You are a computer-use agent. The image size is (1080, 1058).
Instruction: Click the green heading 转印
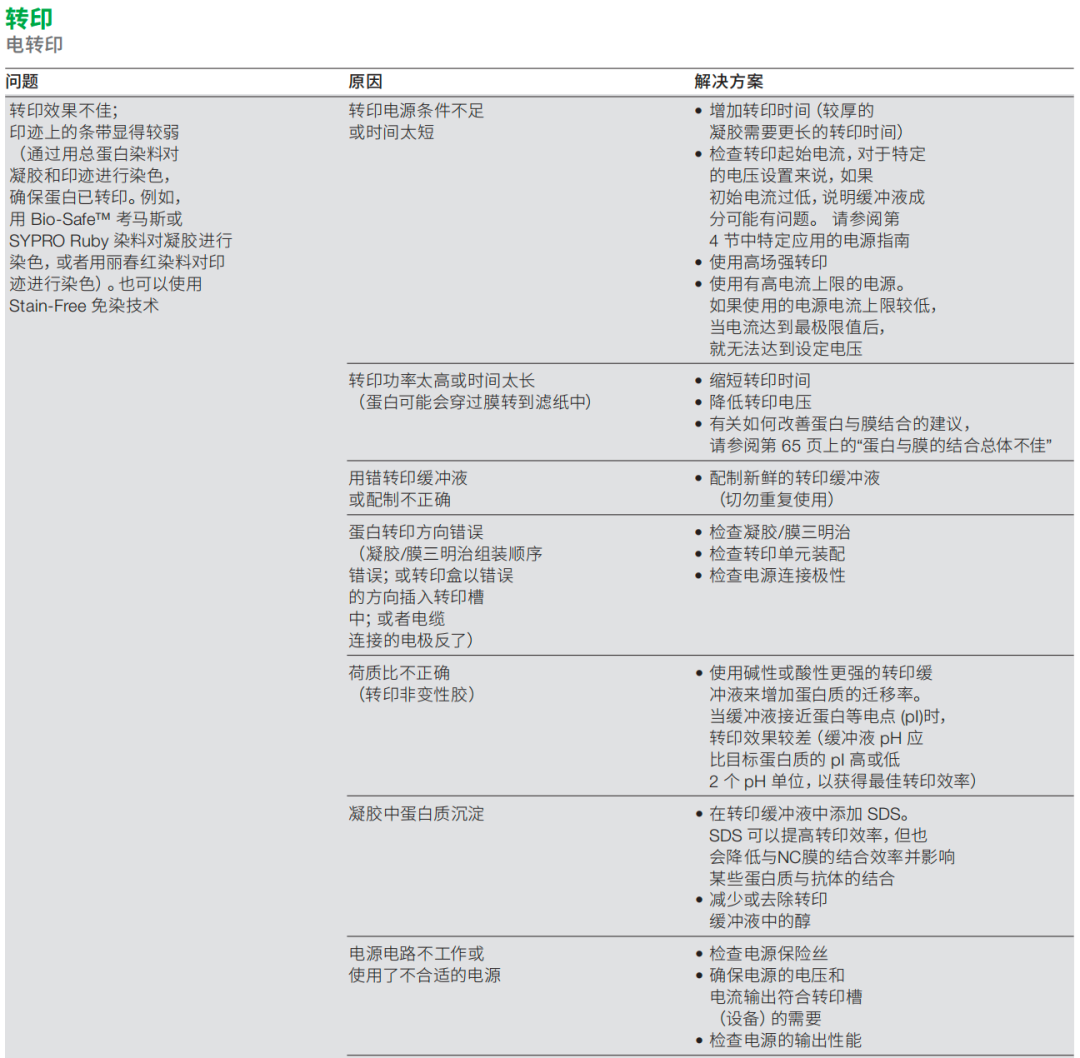pos(29,18)
